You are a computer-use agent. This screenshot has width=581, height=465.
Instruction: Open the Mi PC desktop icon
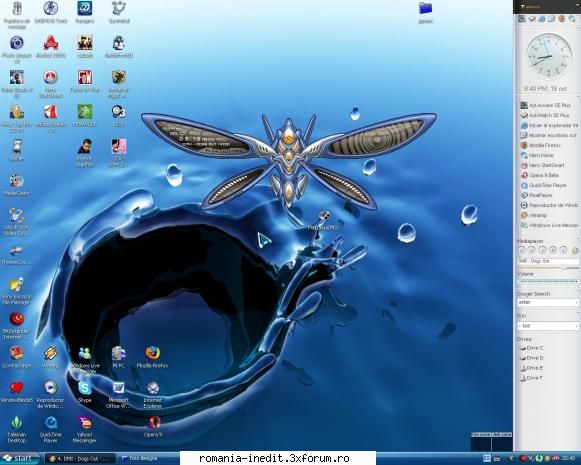point(119,357)
